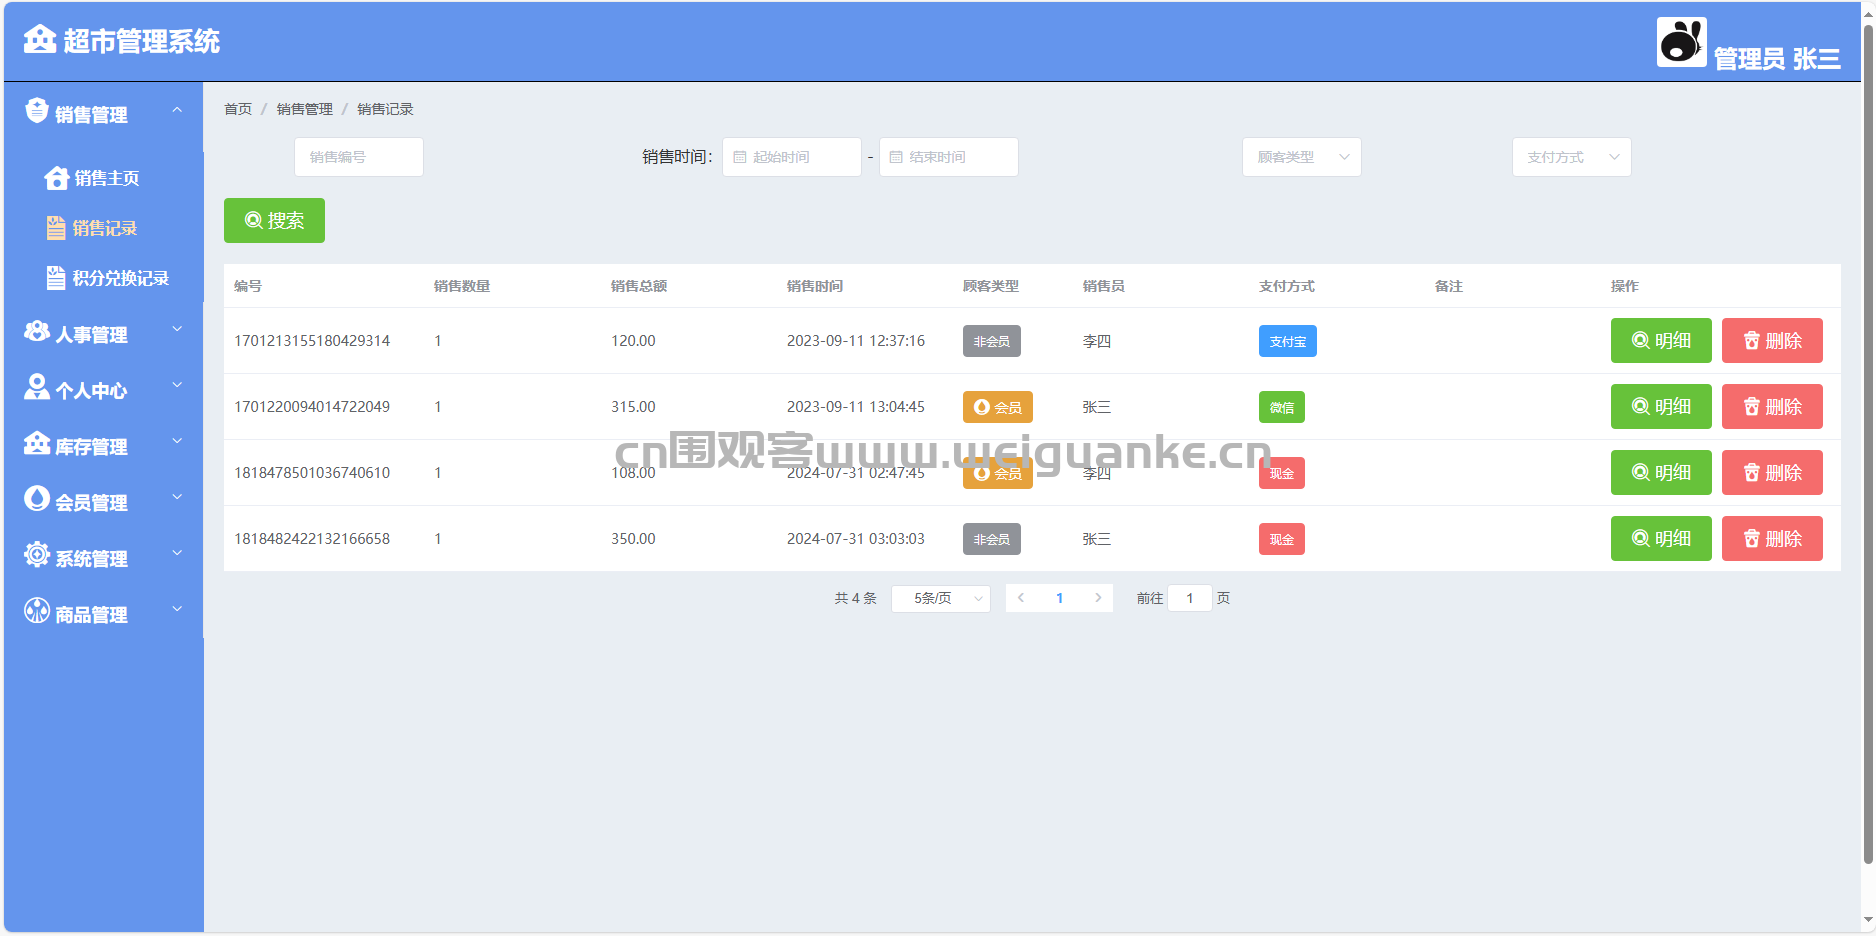
Task: Click sale time 2023-09-11 13:04:45
Action: (856, 407)
